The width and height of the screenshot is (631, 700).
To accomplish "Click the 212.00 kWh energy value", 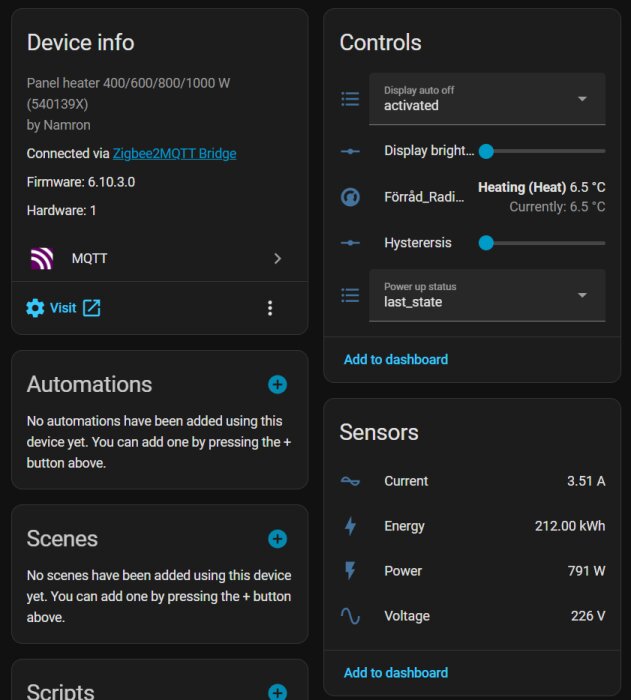I will [x=570, y=526].
